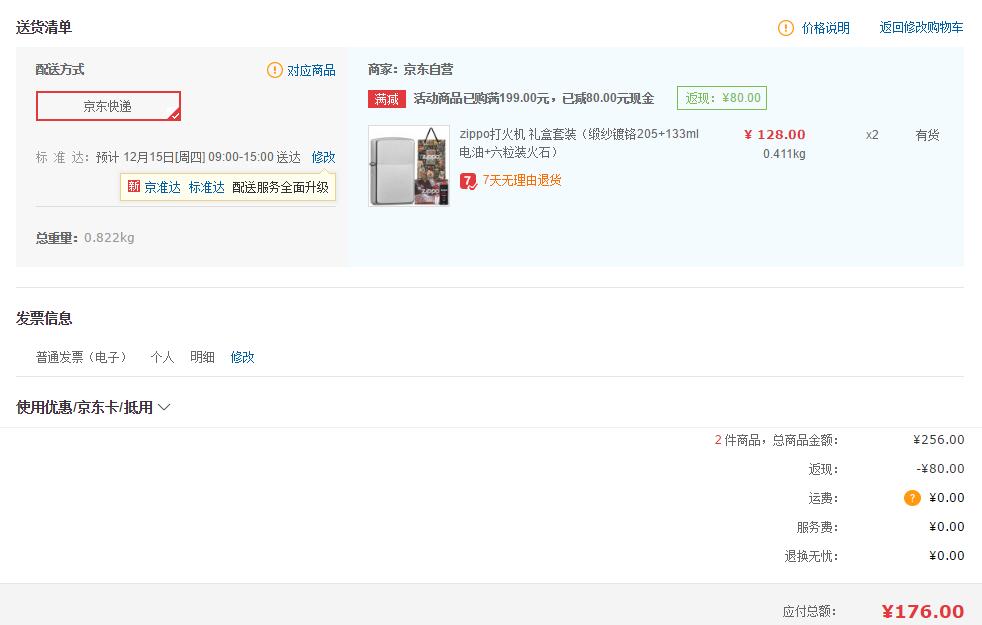Click the 个人 invoice recipient text
This screenshot has width=982, height=625.
tap(162, 357)
